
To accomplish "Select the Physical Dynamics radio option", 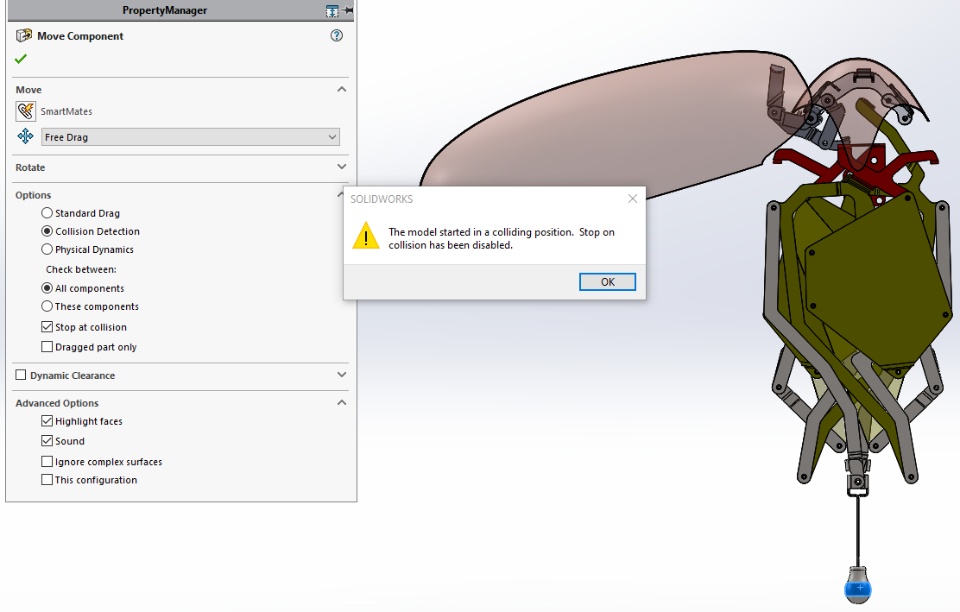I will pyautogui.click(x=47, y=249).
